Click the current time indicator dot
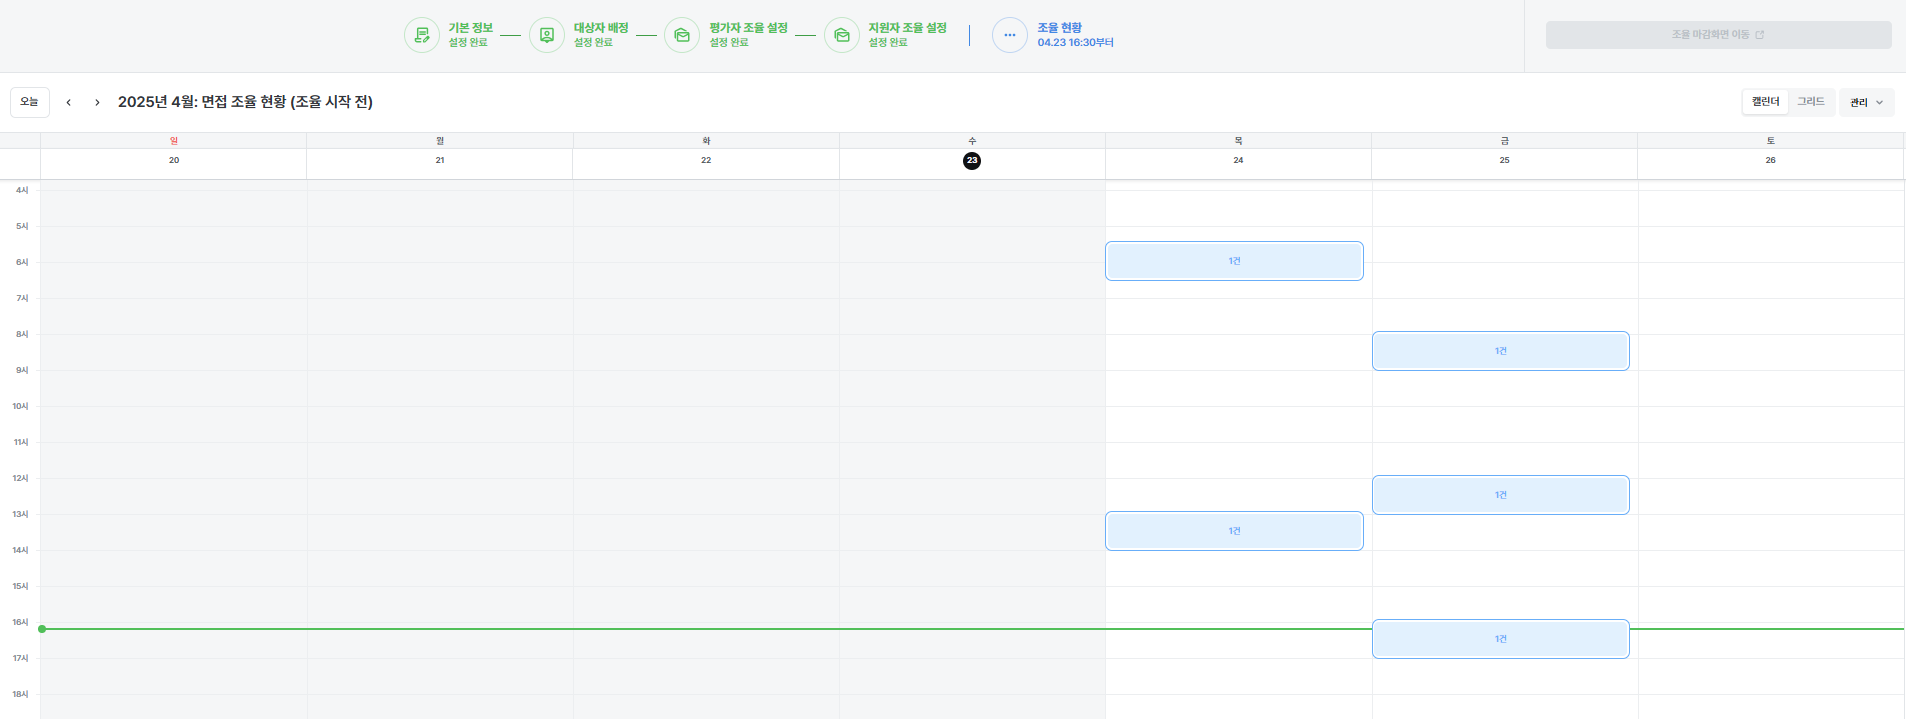The width and height of the screenshot is (1906, 719). 42,629
